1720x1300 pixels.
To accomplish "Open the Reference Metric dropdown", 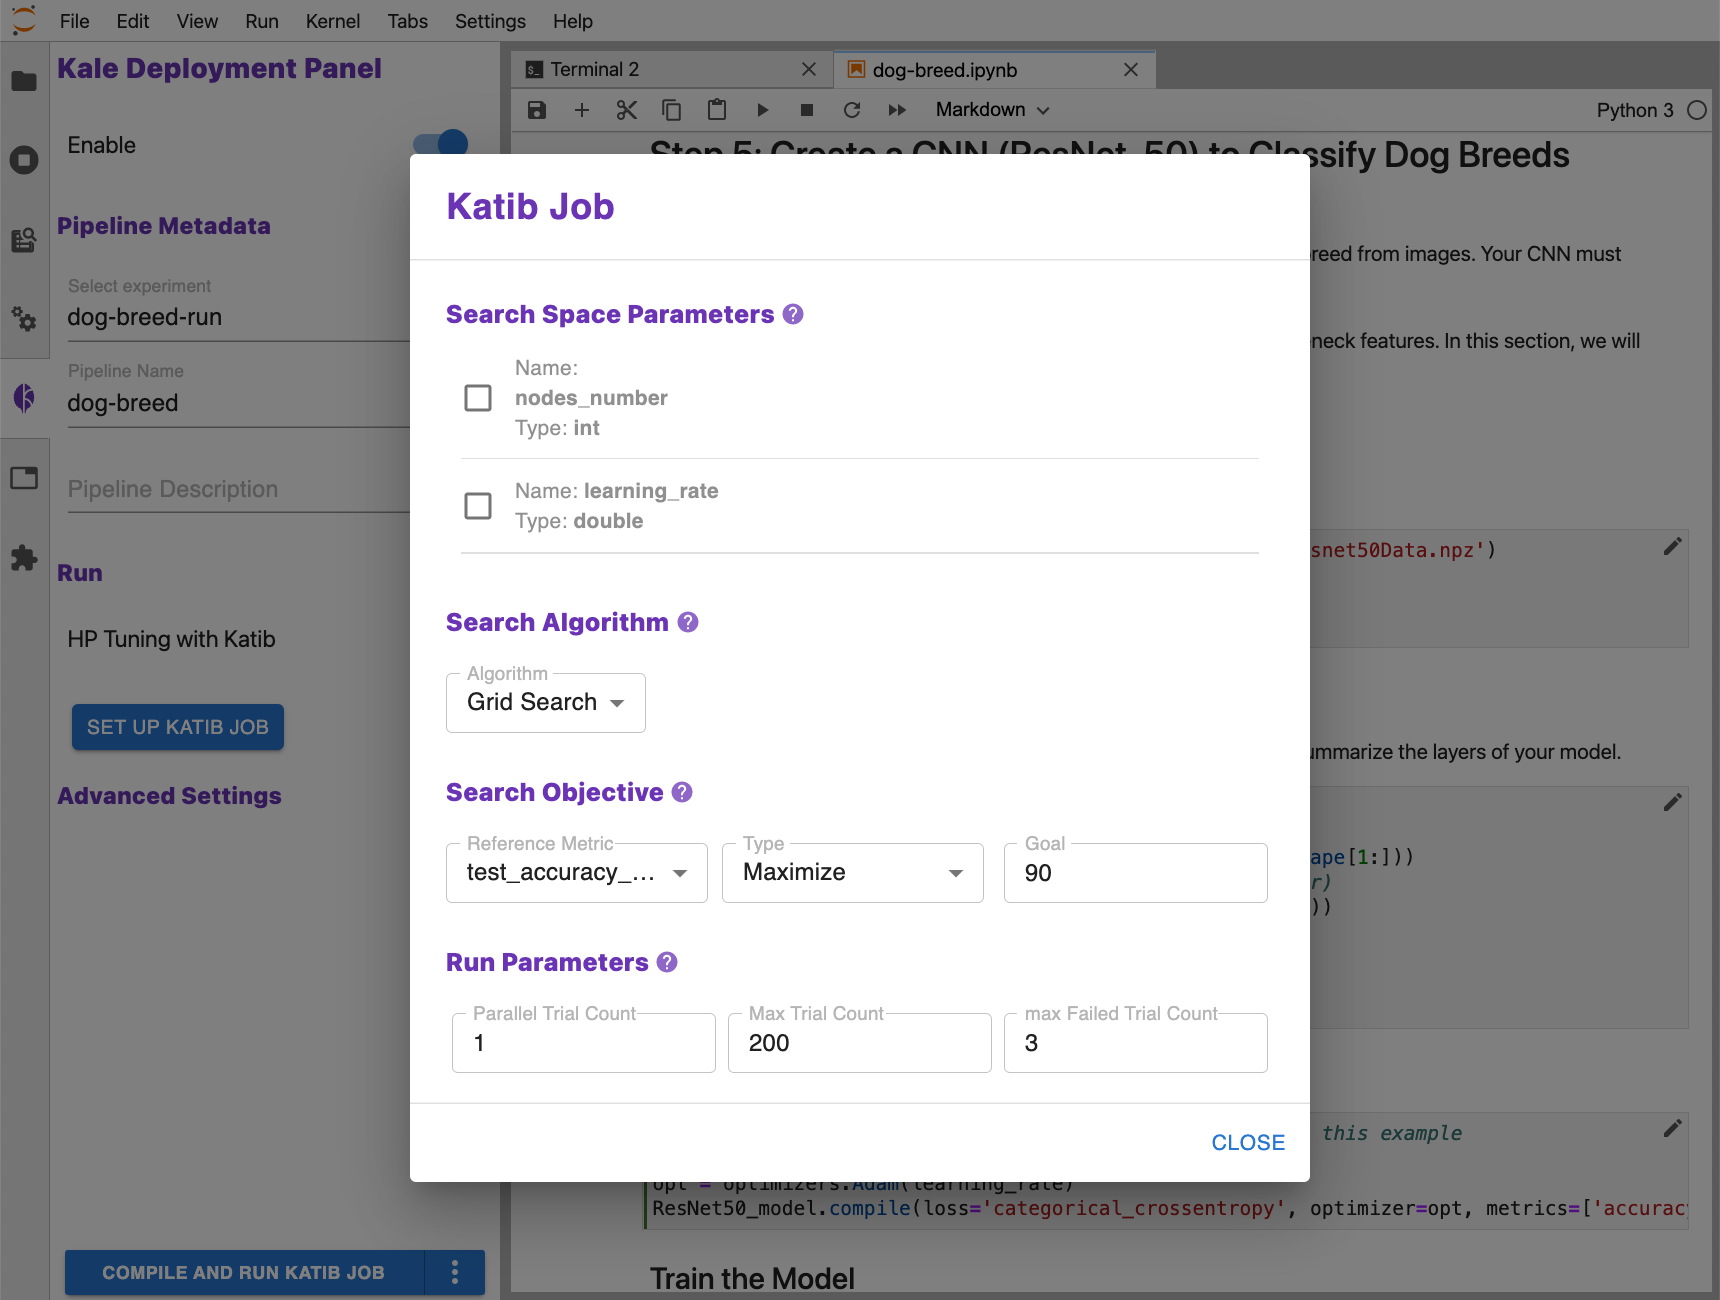I will pos(577,873).
